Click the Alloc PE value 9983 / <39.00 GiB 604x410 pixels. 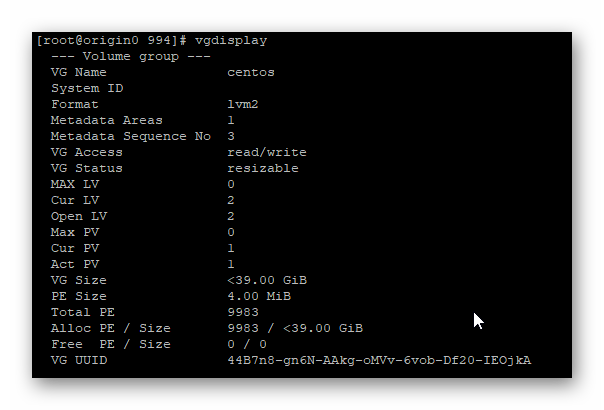[295, 328]
